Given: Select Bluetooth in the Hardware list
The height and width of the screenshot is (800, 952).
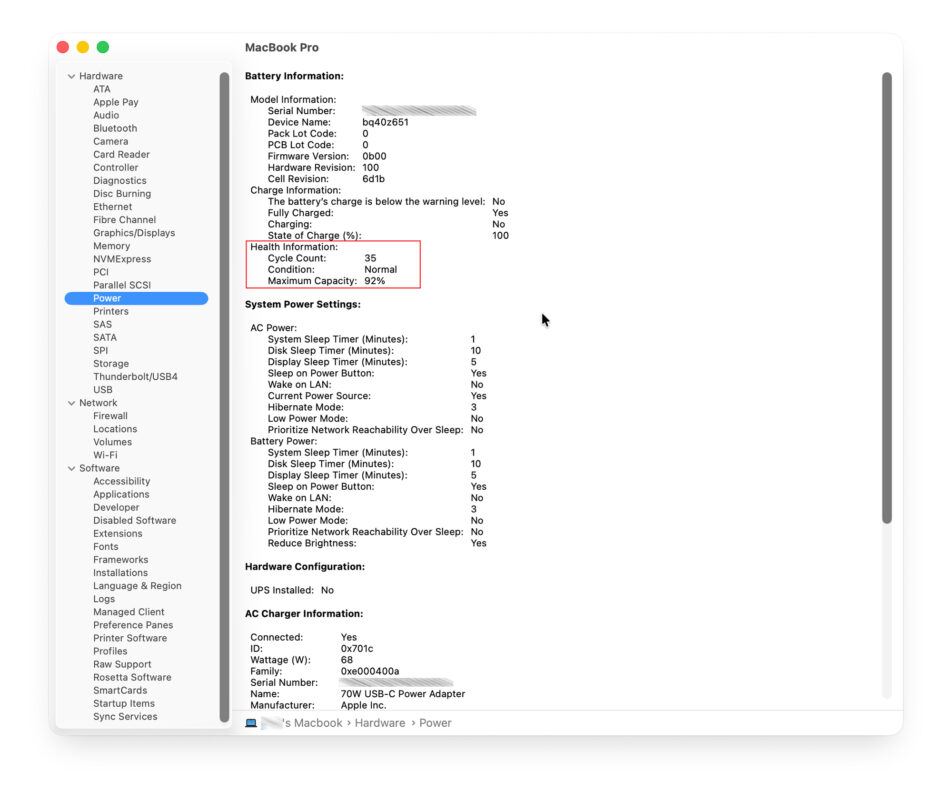Looking at the screenshot, I should click(x=115, y=128).
